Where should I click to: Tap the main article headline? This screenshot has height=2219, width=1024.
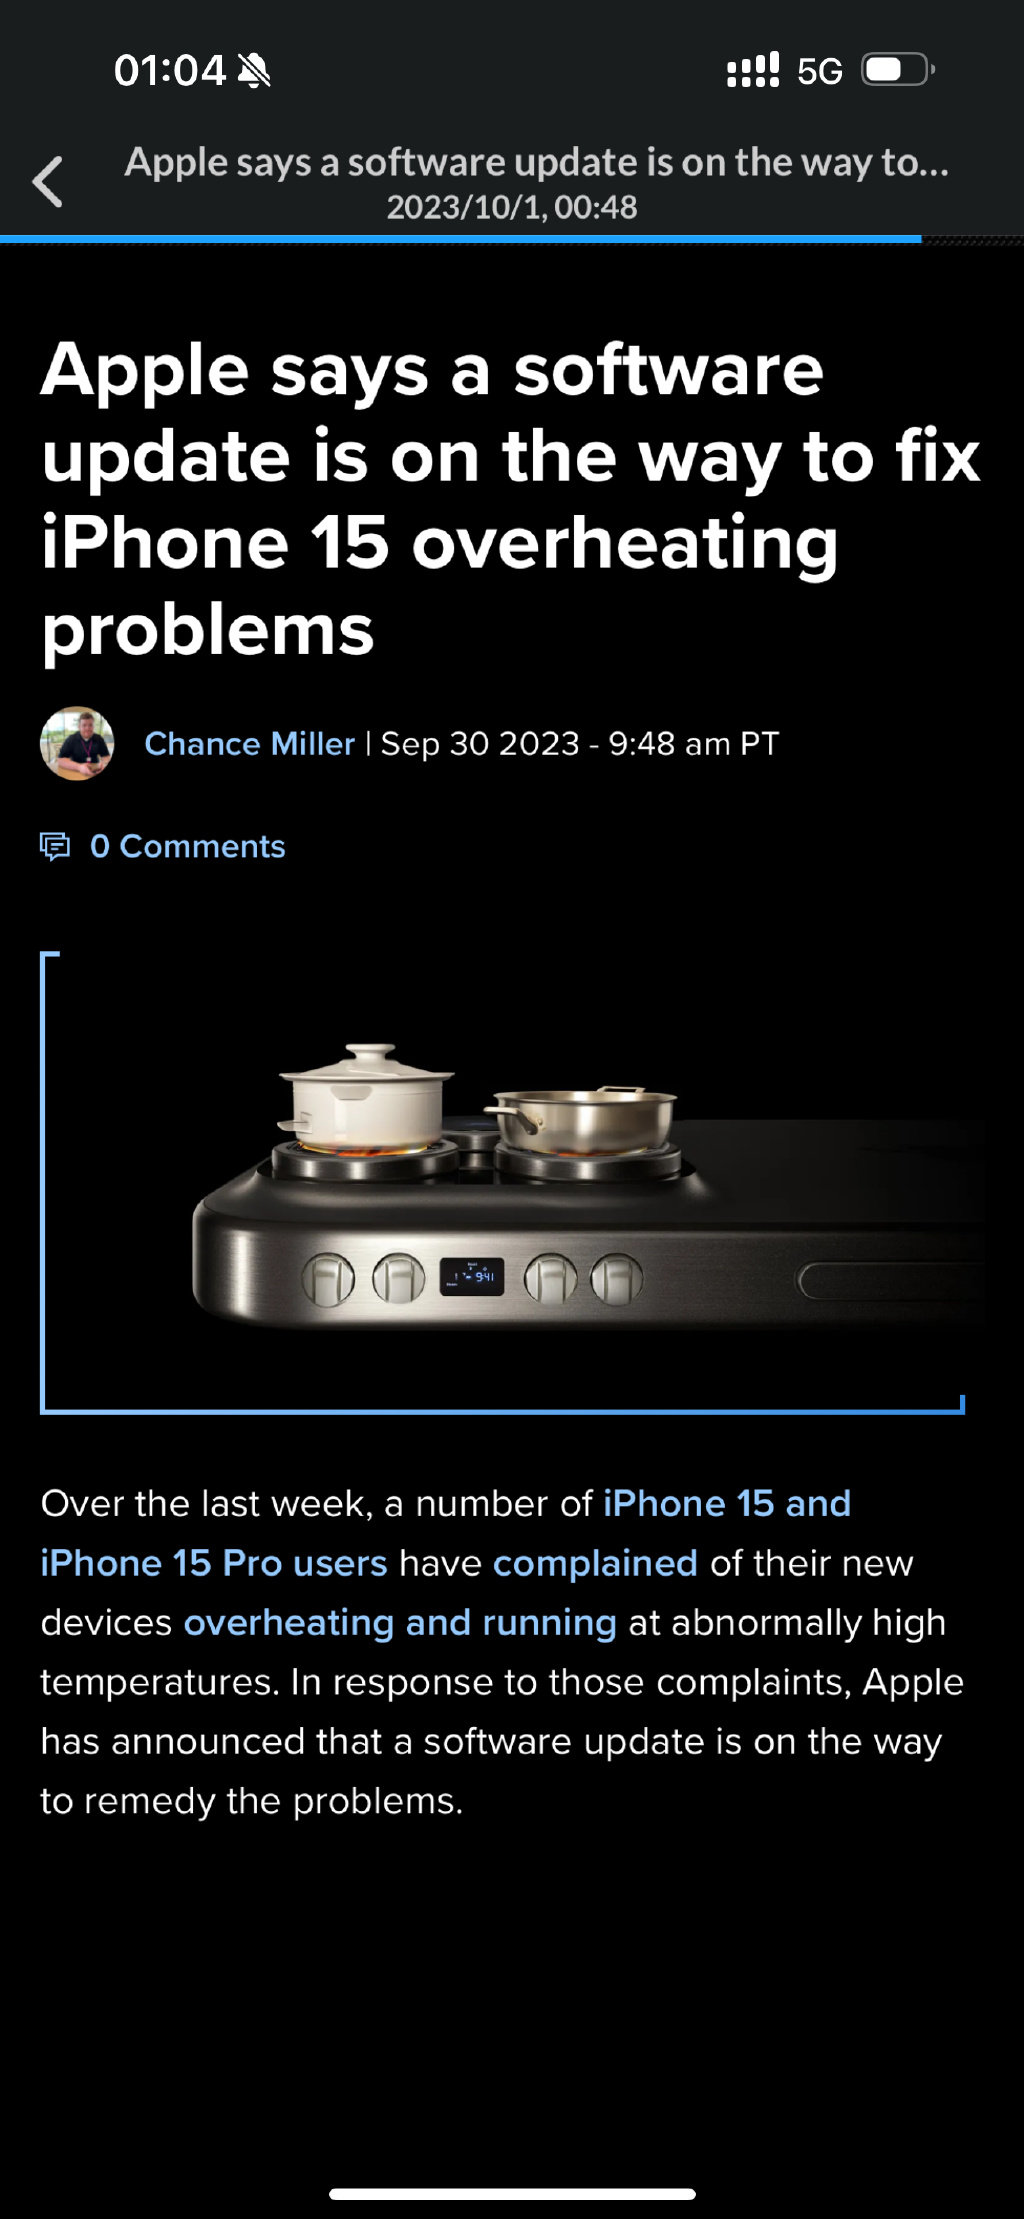(510, 500)
